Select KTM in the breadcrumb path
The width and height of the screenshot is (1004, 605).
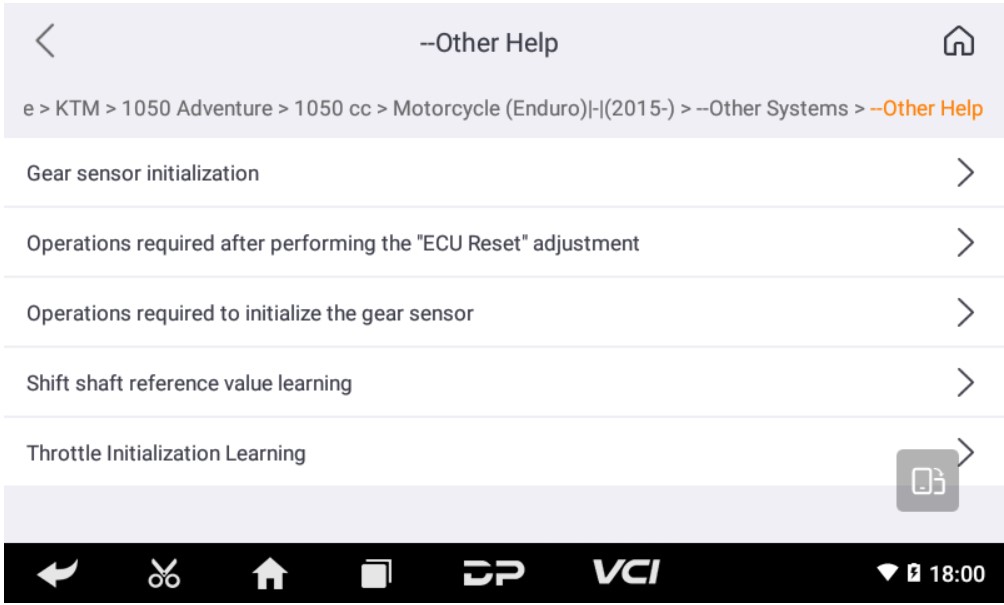tap(77, 108)
